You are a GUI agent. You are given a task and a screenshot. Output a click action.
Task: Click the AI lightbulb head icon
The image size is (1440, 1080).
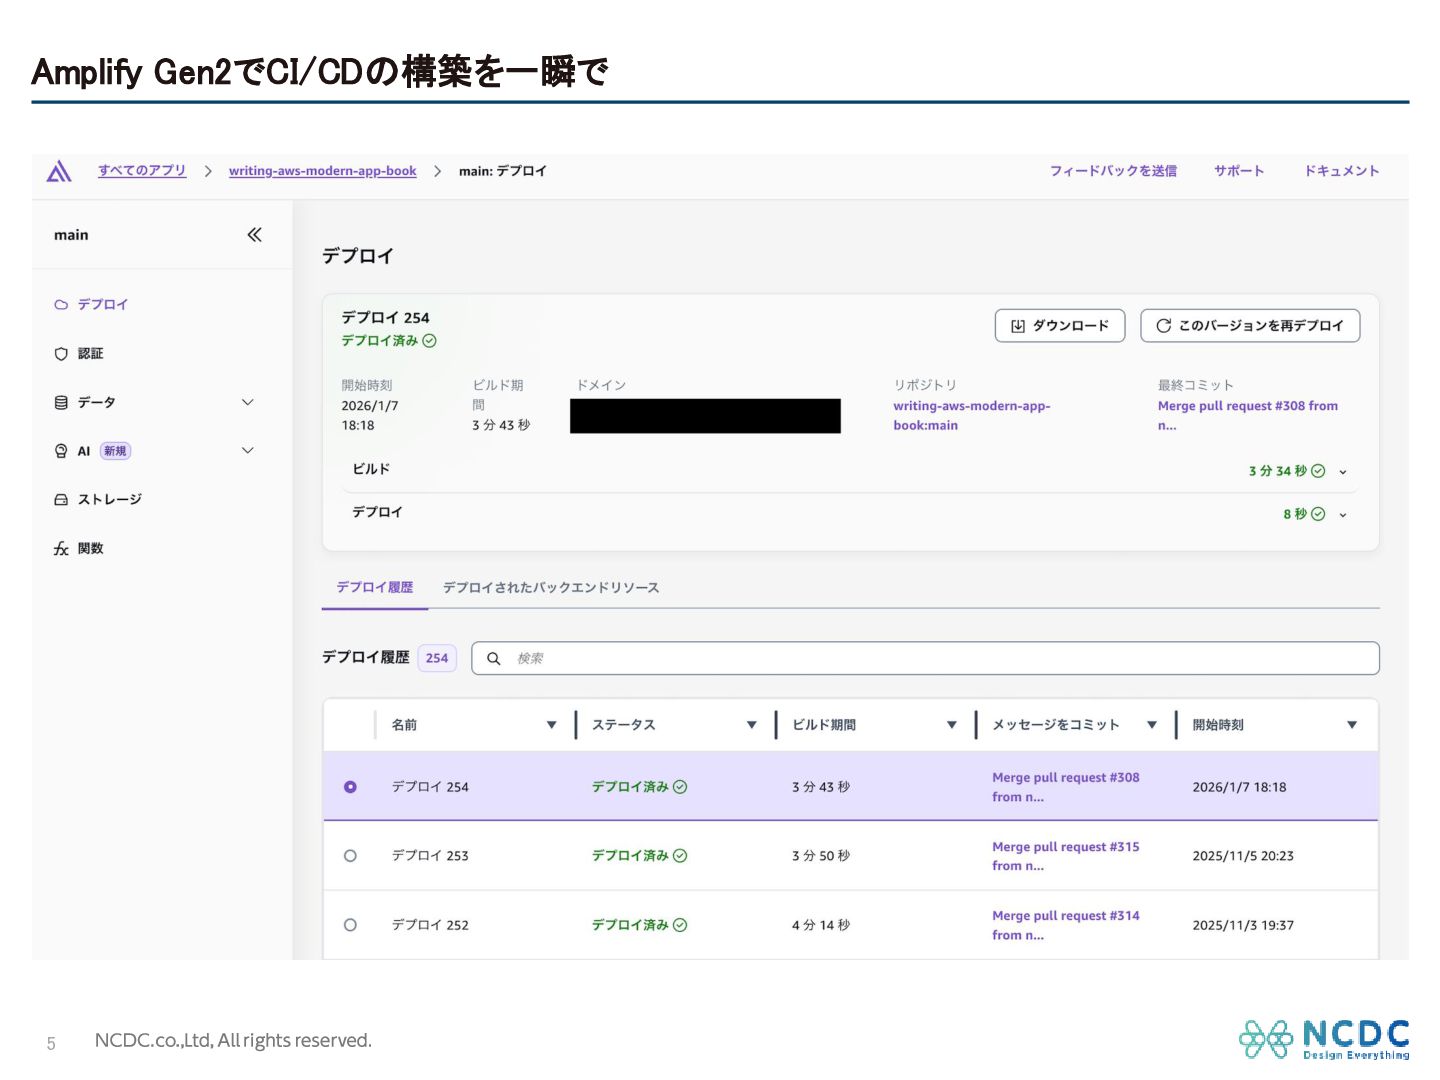[61, 451]
